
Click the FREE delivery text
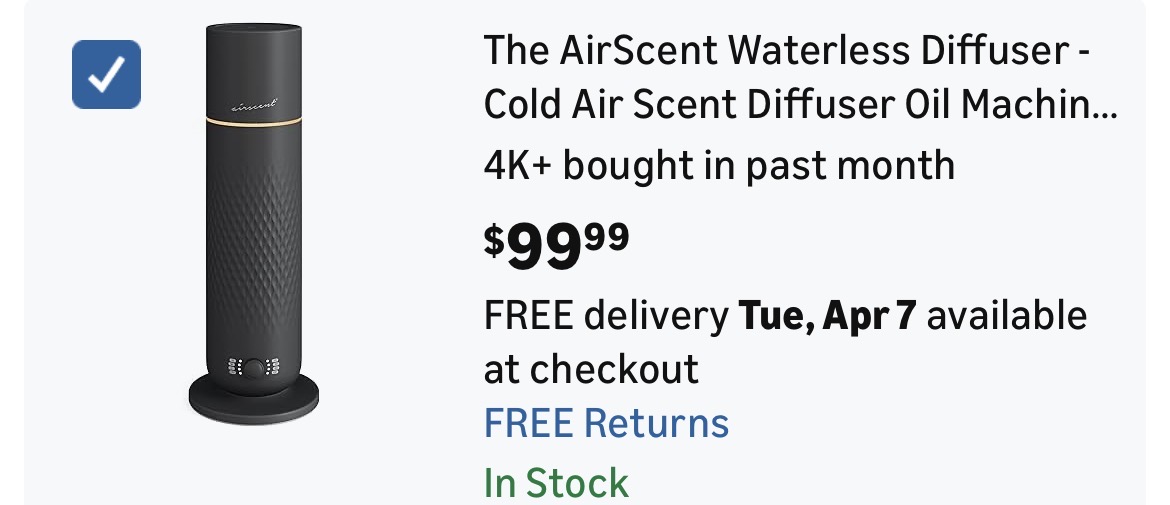coord(606,316)
